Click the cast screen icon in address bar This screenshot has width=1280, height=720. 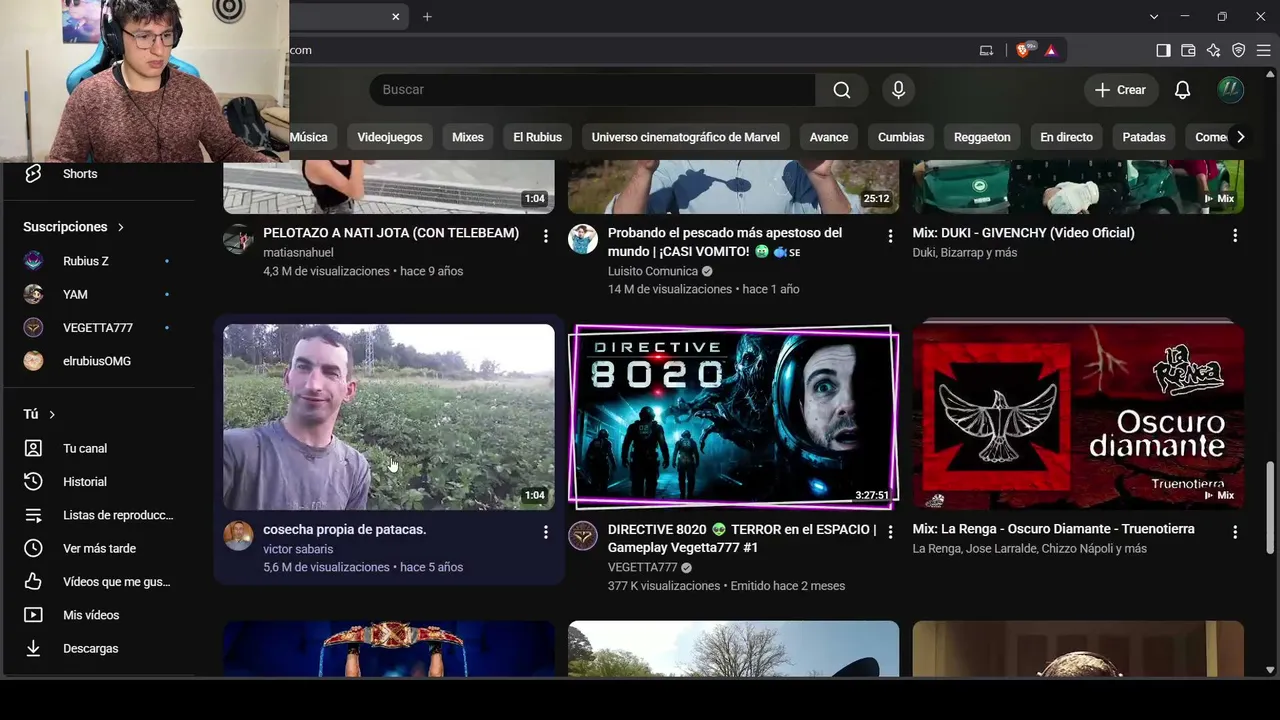tap(986, 50)
